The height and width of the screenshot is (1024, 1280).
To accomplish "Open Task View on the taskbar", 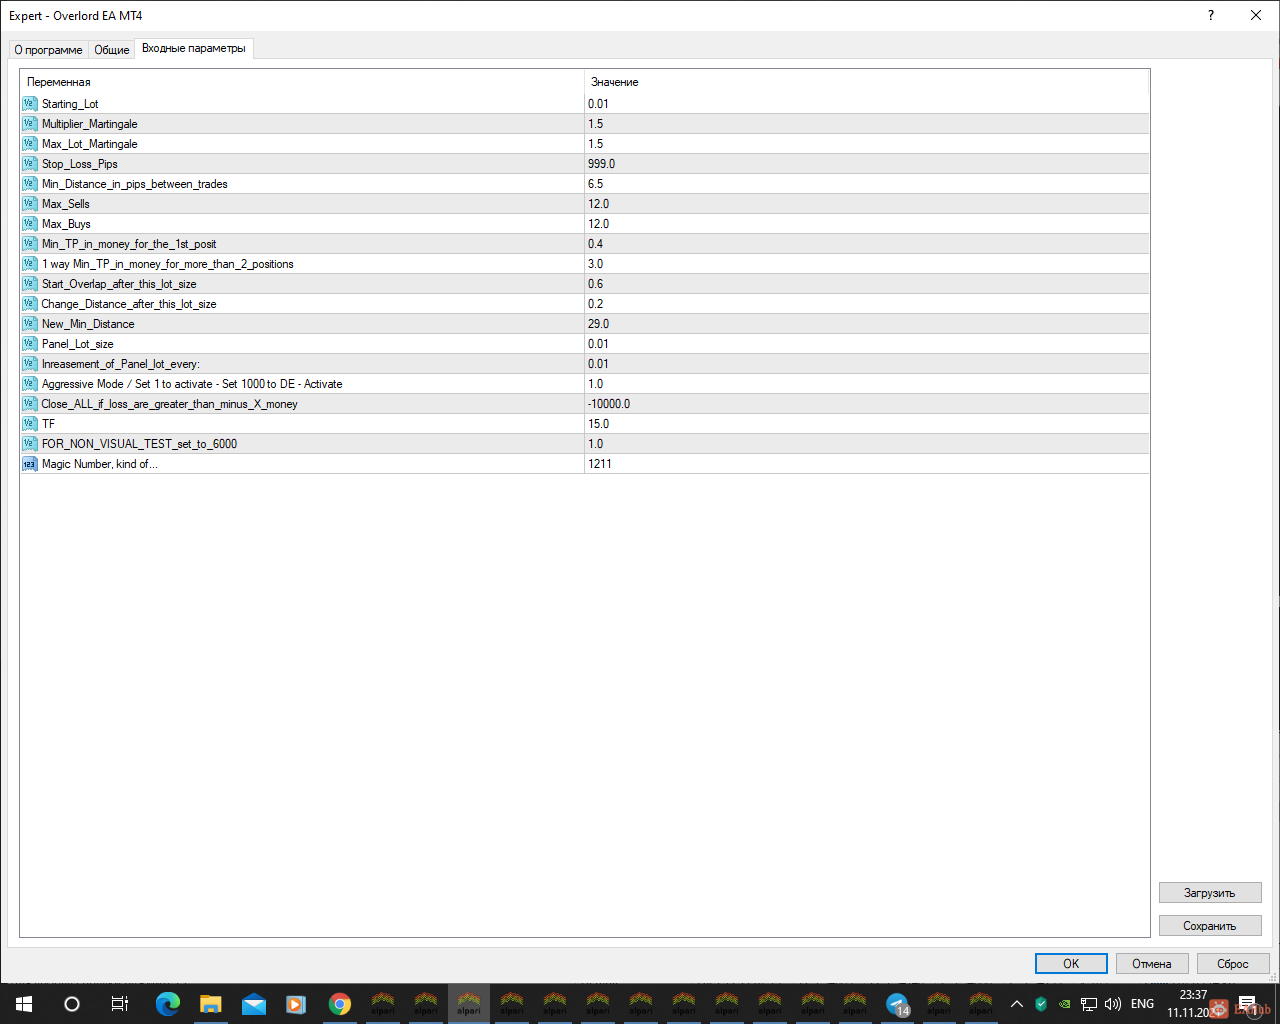I will pos(119,1004).
